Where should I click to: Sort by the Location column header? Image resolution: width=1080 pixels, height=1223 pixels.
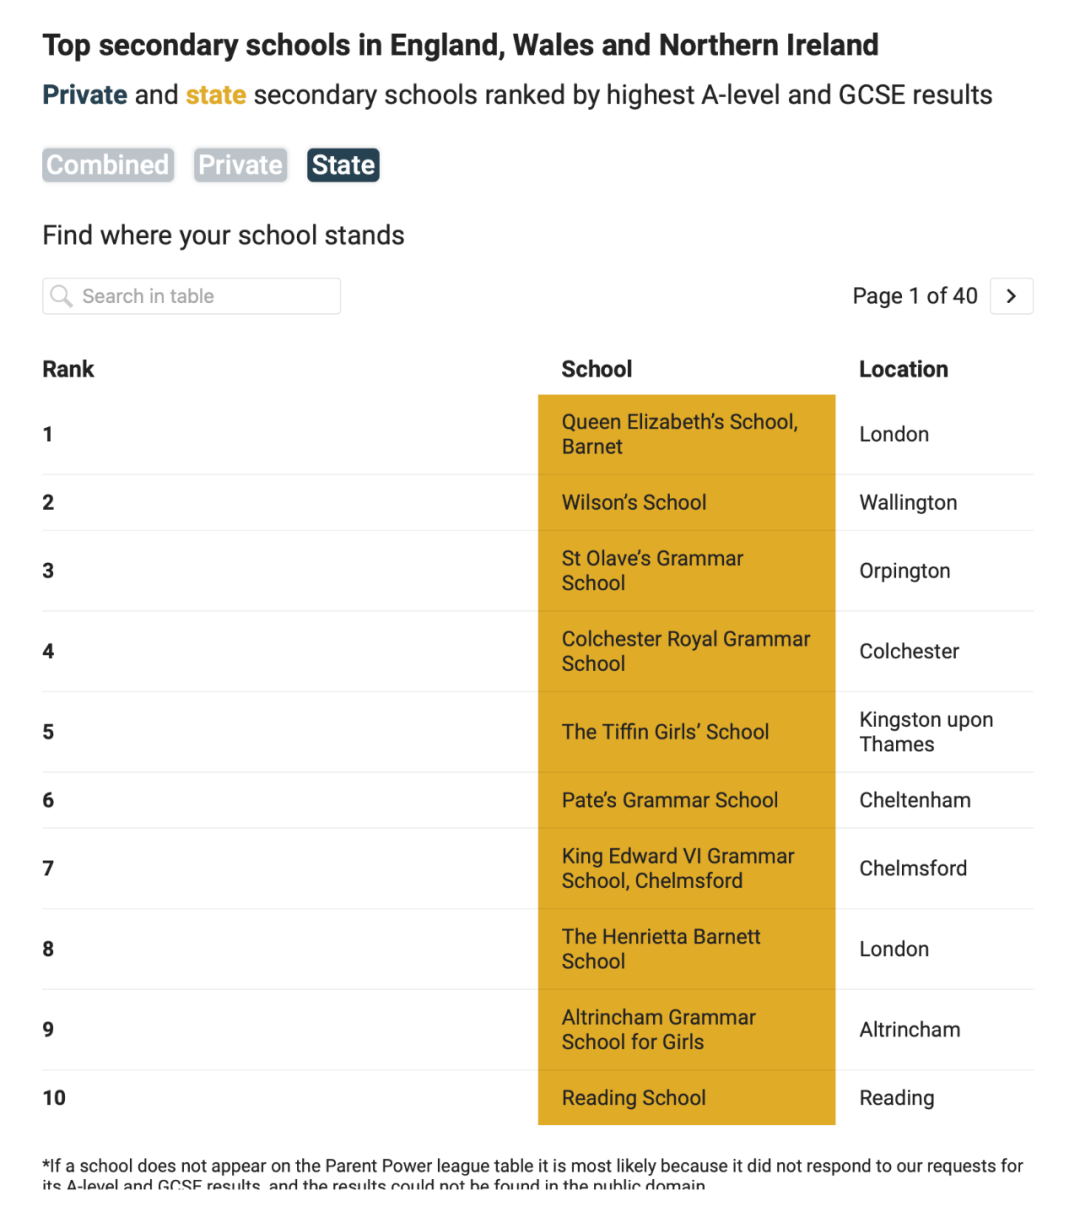(x=903, y=369)
